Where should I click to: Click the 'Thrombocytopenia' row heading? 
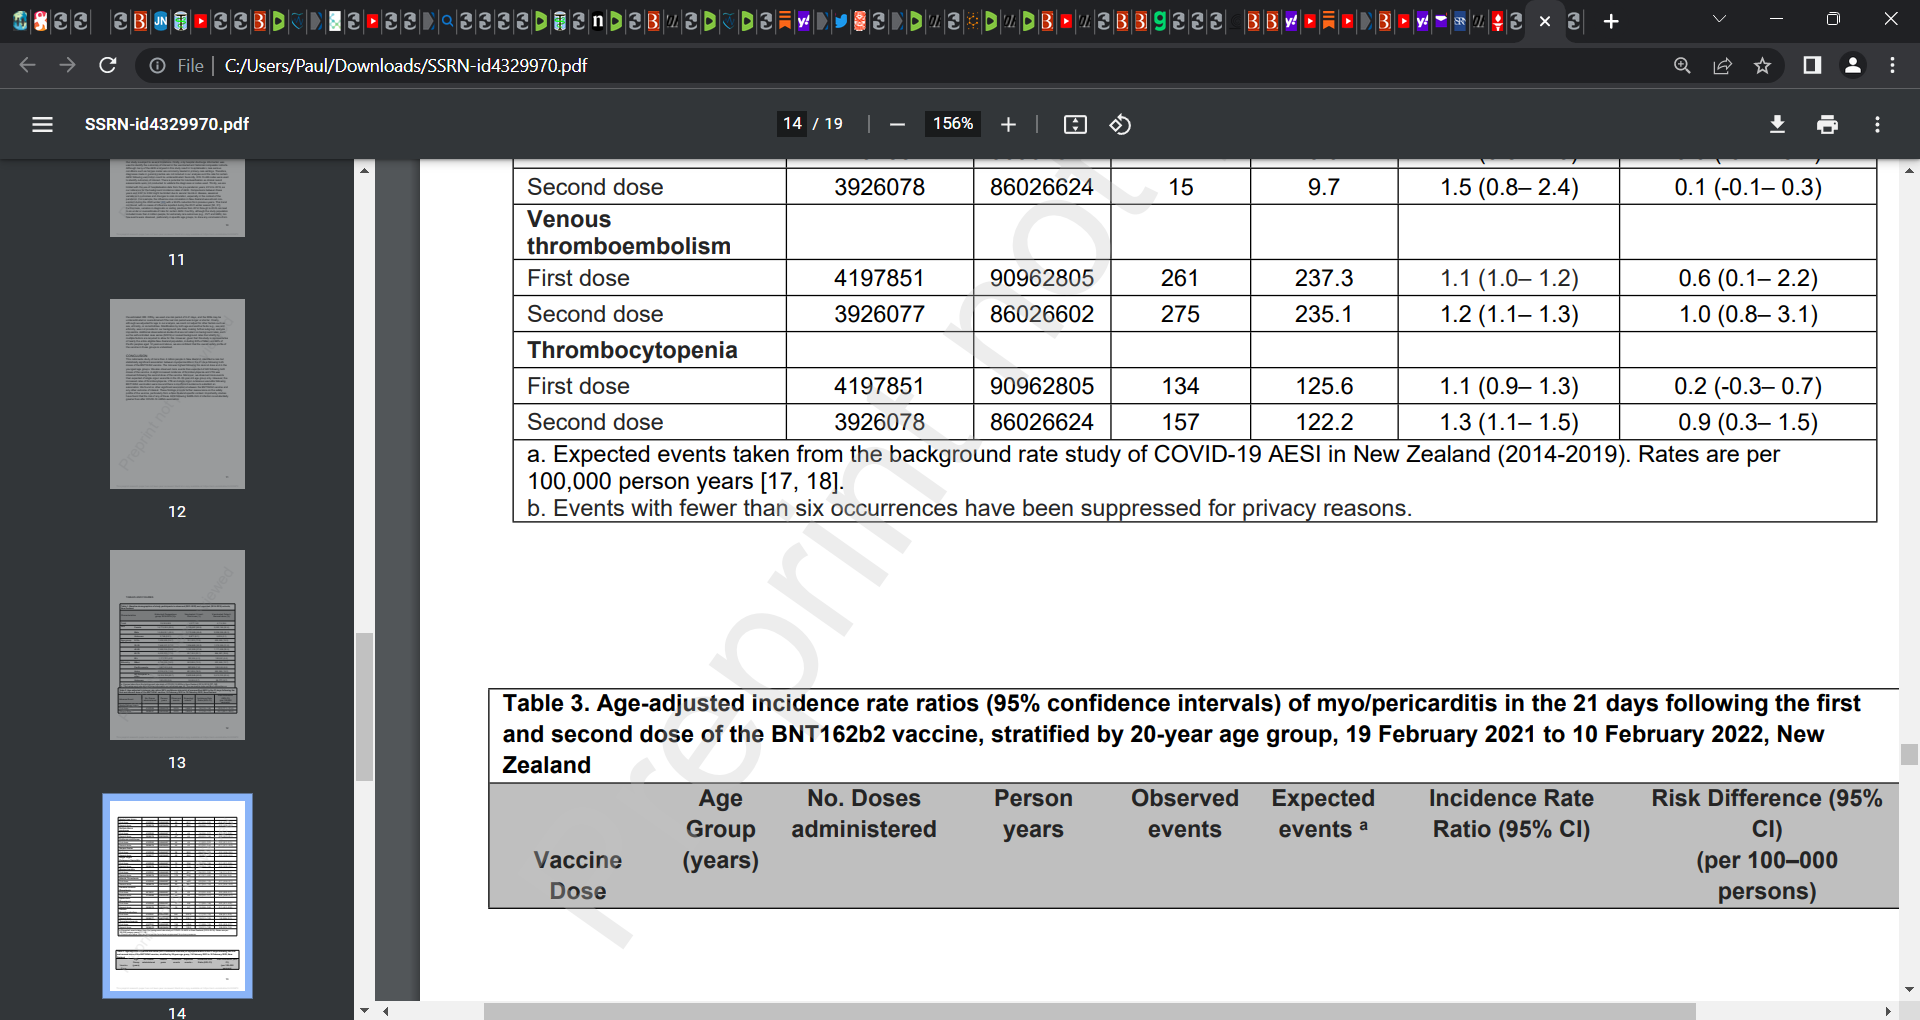tap(631, 350)
